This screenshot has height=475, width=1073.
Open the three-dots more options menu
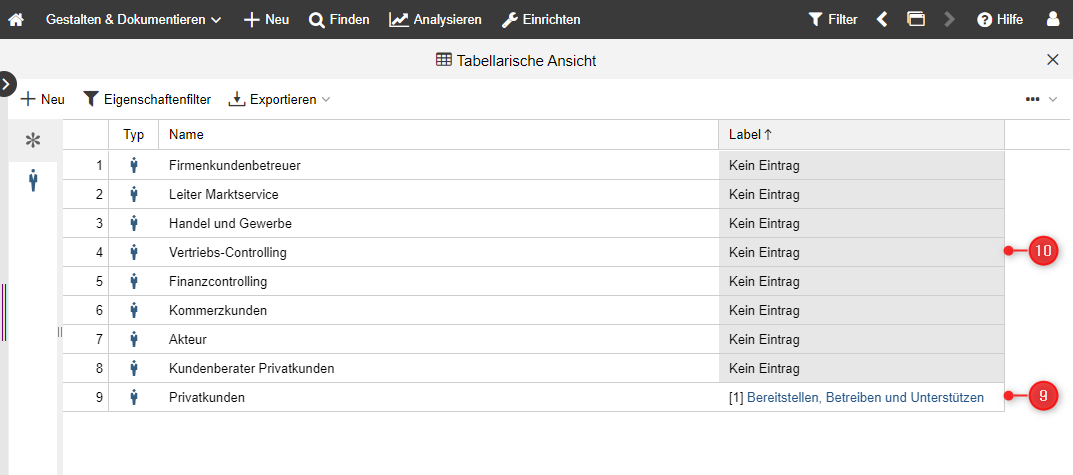click(1033, 99)
